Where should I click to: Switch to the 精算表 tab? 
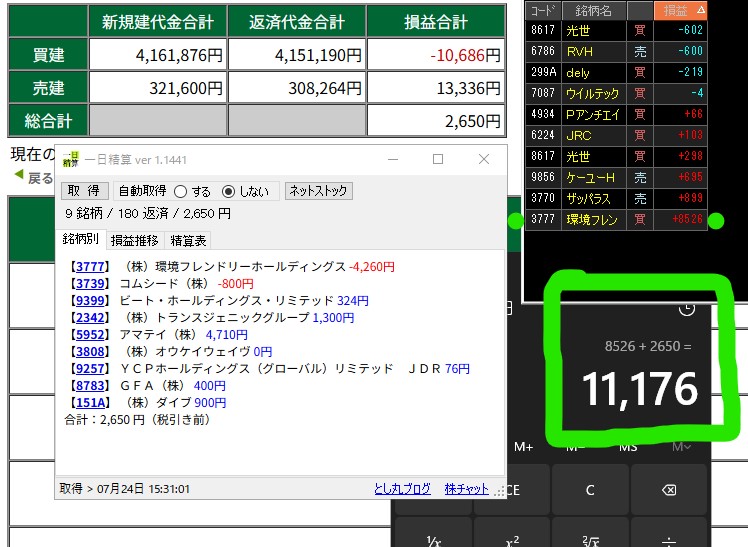click(x=188, y=240)
